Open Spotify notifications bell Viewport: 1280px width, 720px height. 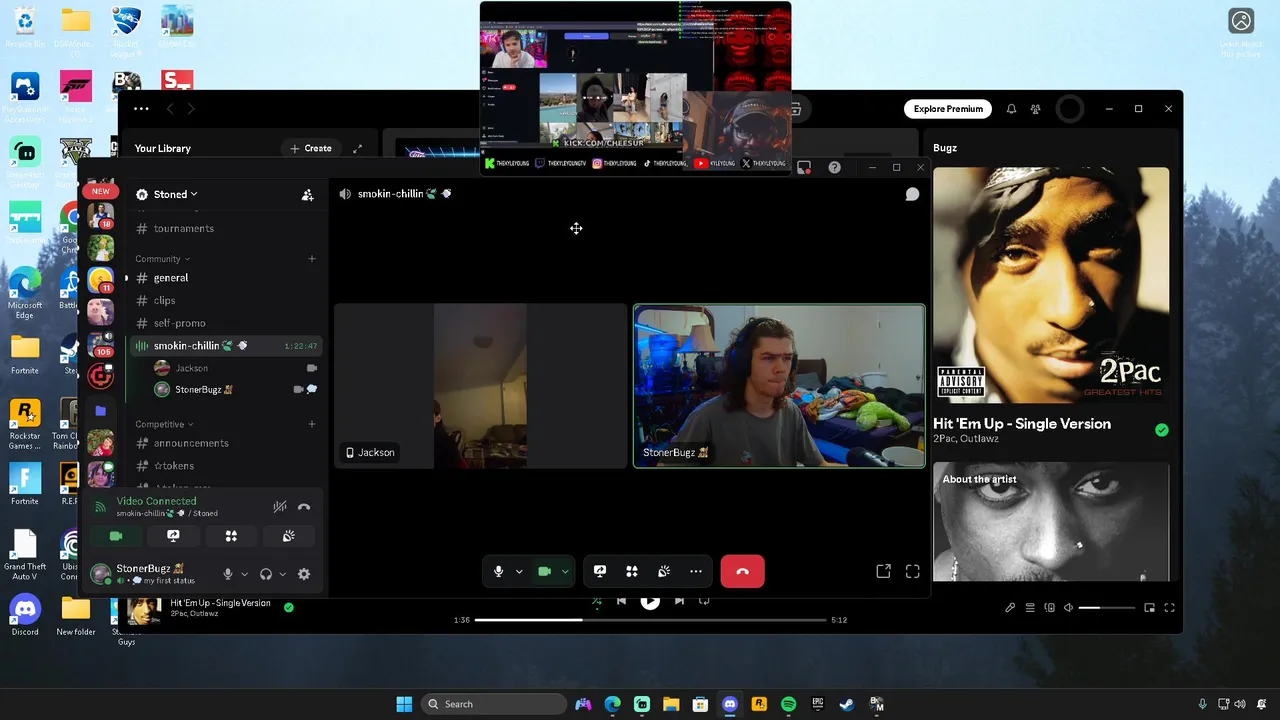point(1011,109)
